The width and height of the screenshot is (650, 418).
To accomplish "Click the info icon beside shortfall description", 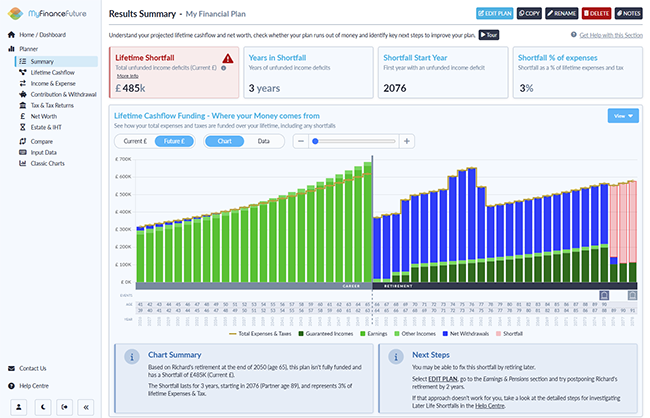I will (224, 68).
